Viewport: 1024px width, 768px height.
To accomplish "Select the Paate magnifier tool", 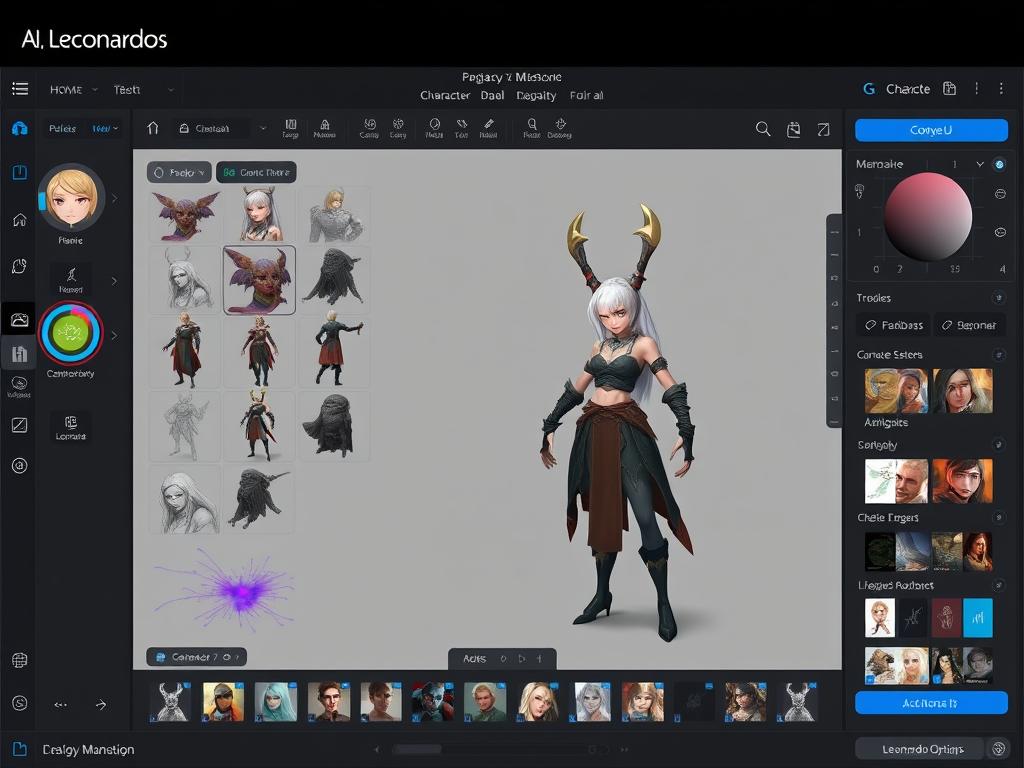I will [532, 128].
